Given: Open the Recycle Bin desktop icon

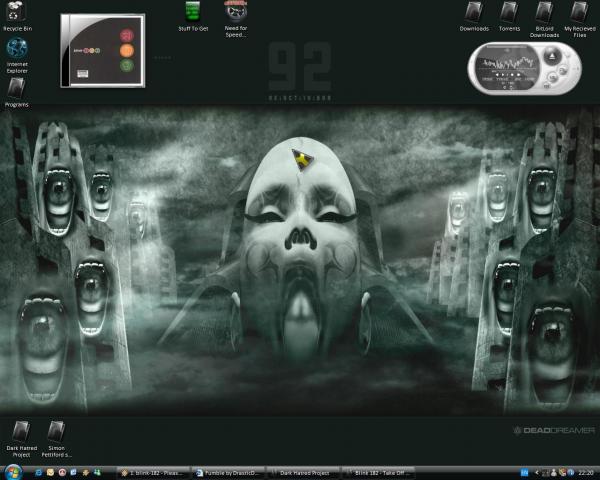Looking at the screenshot, I should (x=15, y=16).
